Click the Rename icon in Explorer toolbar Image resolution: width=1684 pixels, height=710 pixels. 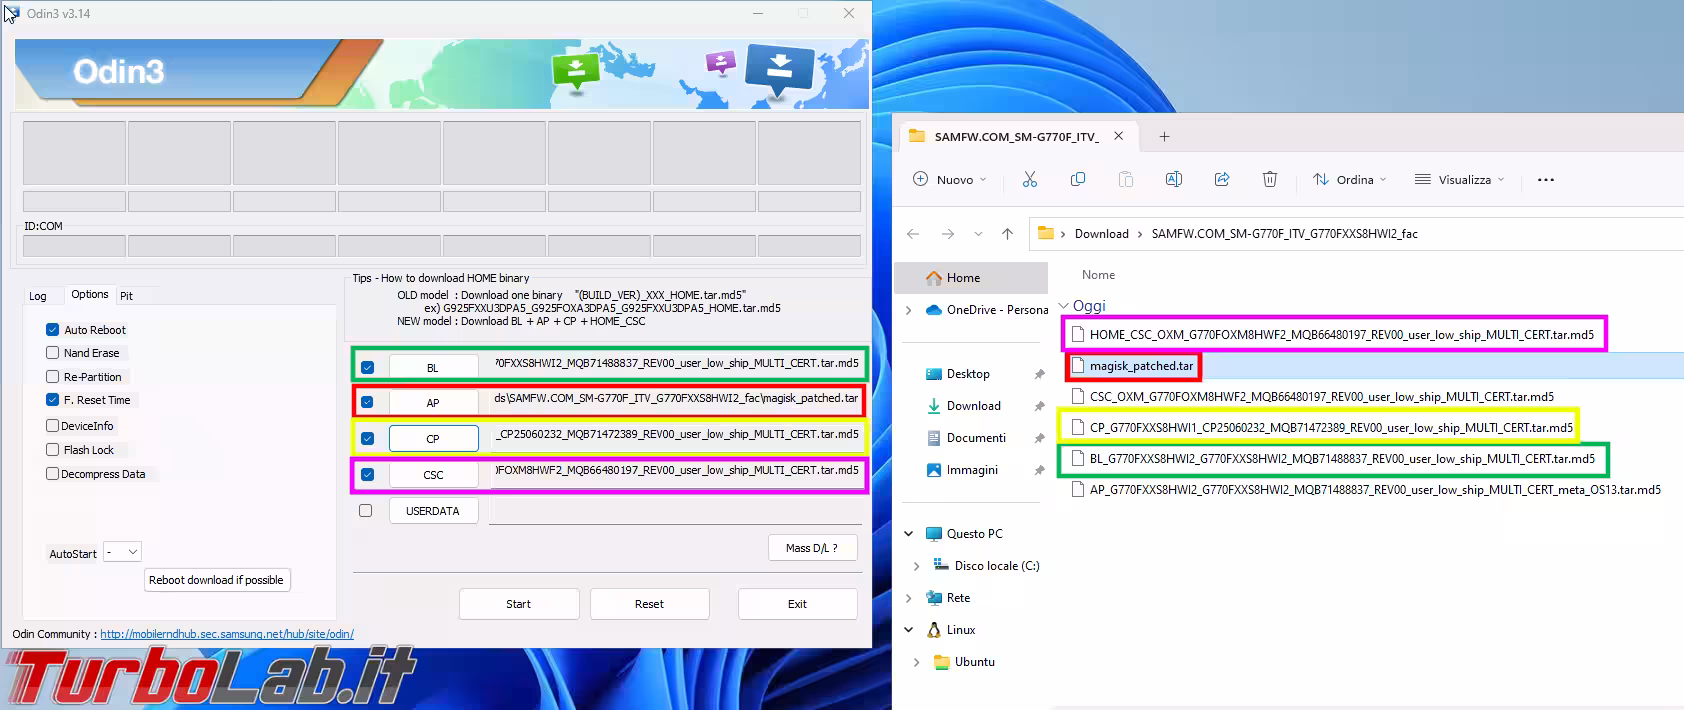[x=1173, y=179]
